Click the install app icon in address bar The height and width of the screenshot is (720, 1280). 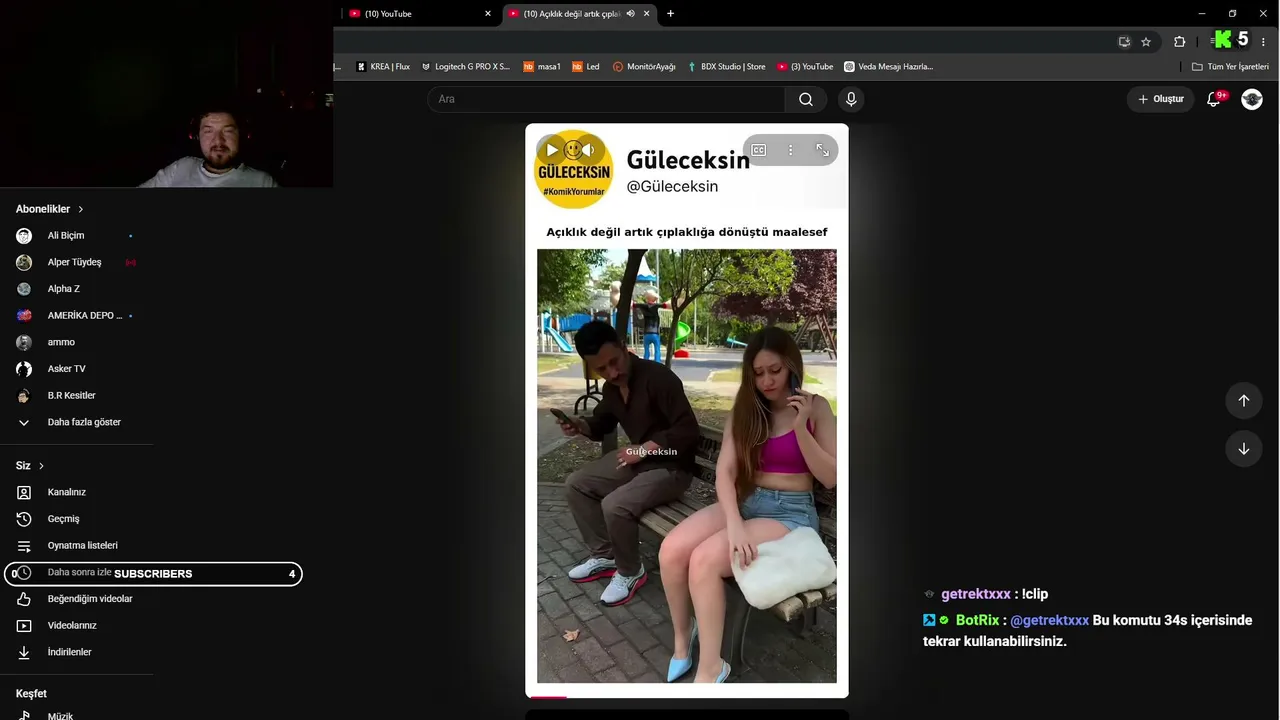[x=1124, y=42]
